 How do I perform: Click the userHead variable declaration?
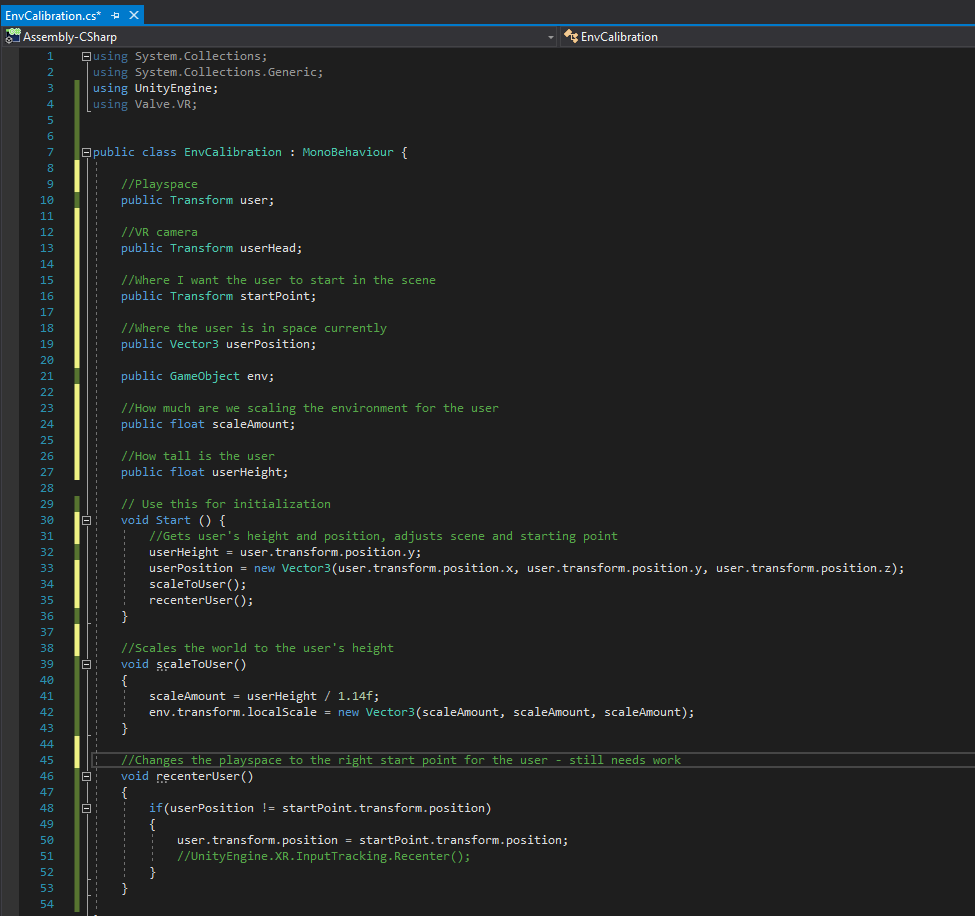270,248
